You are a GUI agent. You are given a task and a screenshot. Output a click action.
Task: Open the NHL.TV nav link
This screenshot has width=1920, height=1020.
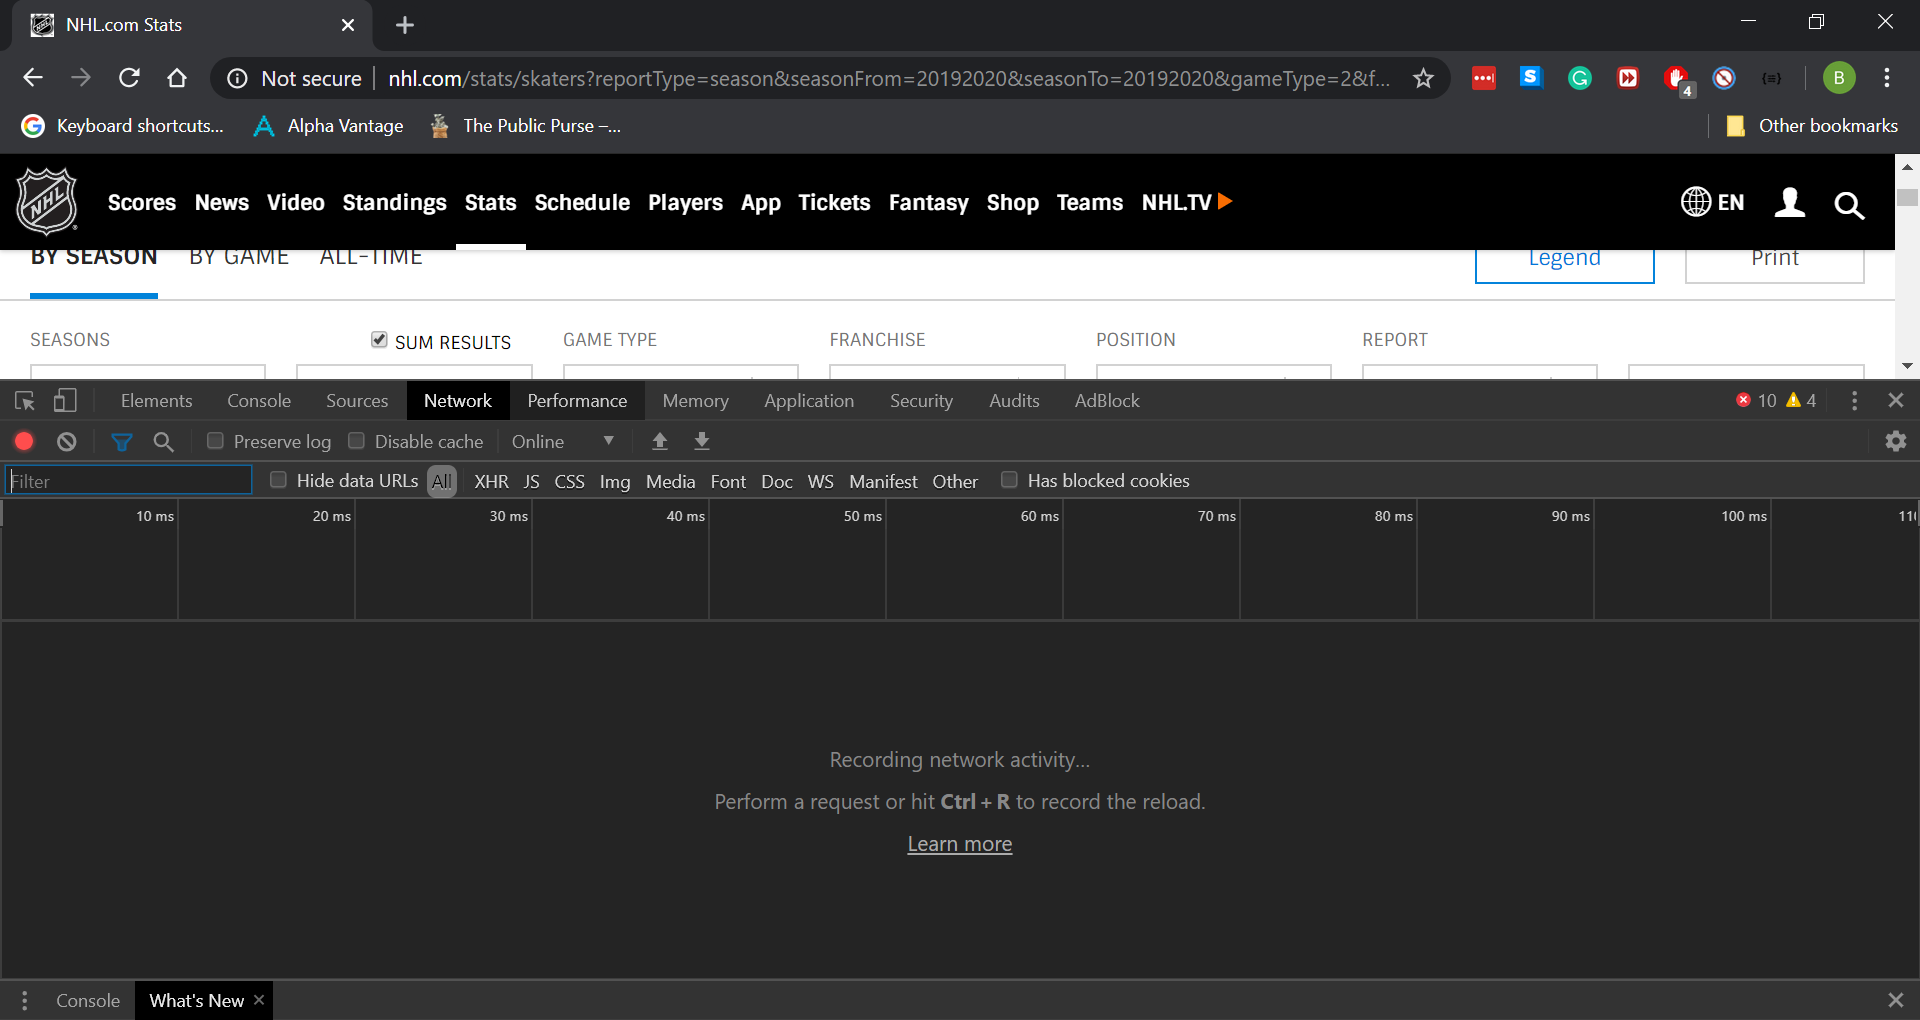coord(1186,203)
